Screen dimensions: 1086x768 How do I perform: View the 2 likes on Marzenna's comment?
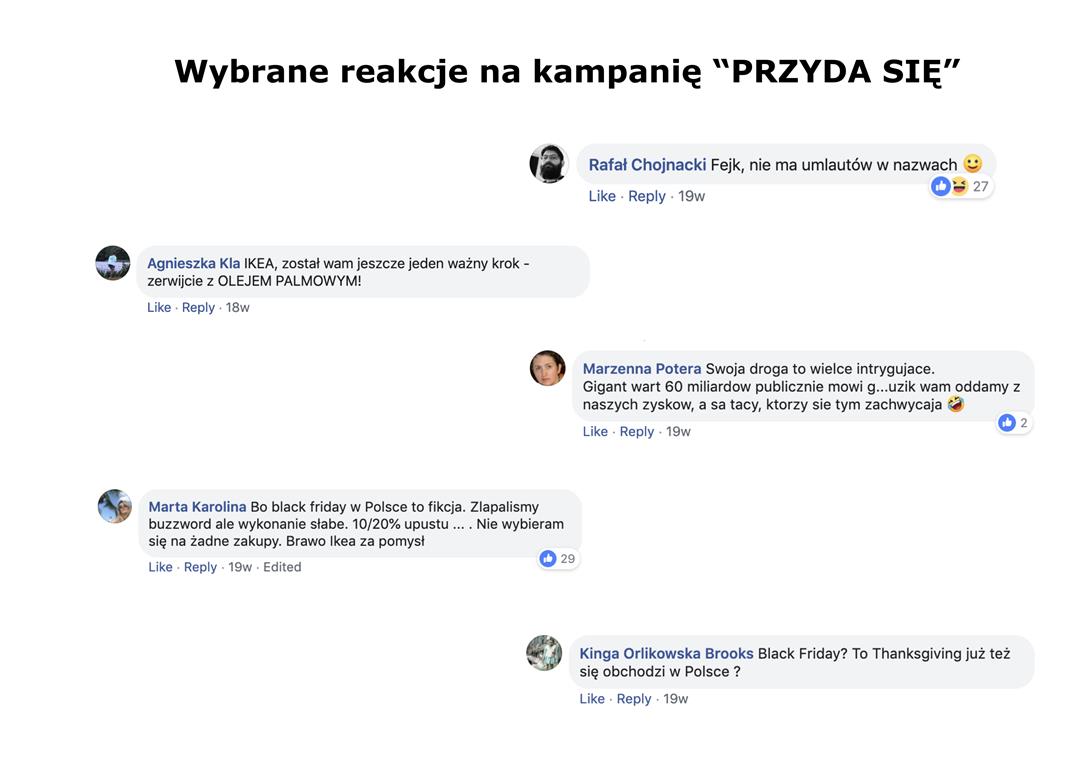tap(1014, 422)
